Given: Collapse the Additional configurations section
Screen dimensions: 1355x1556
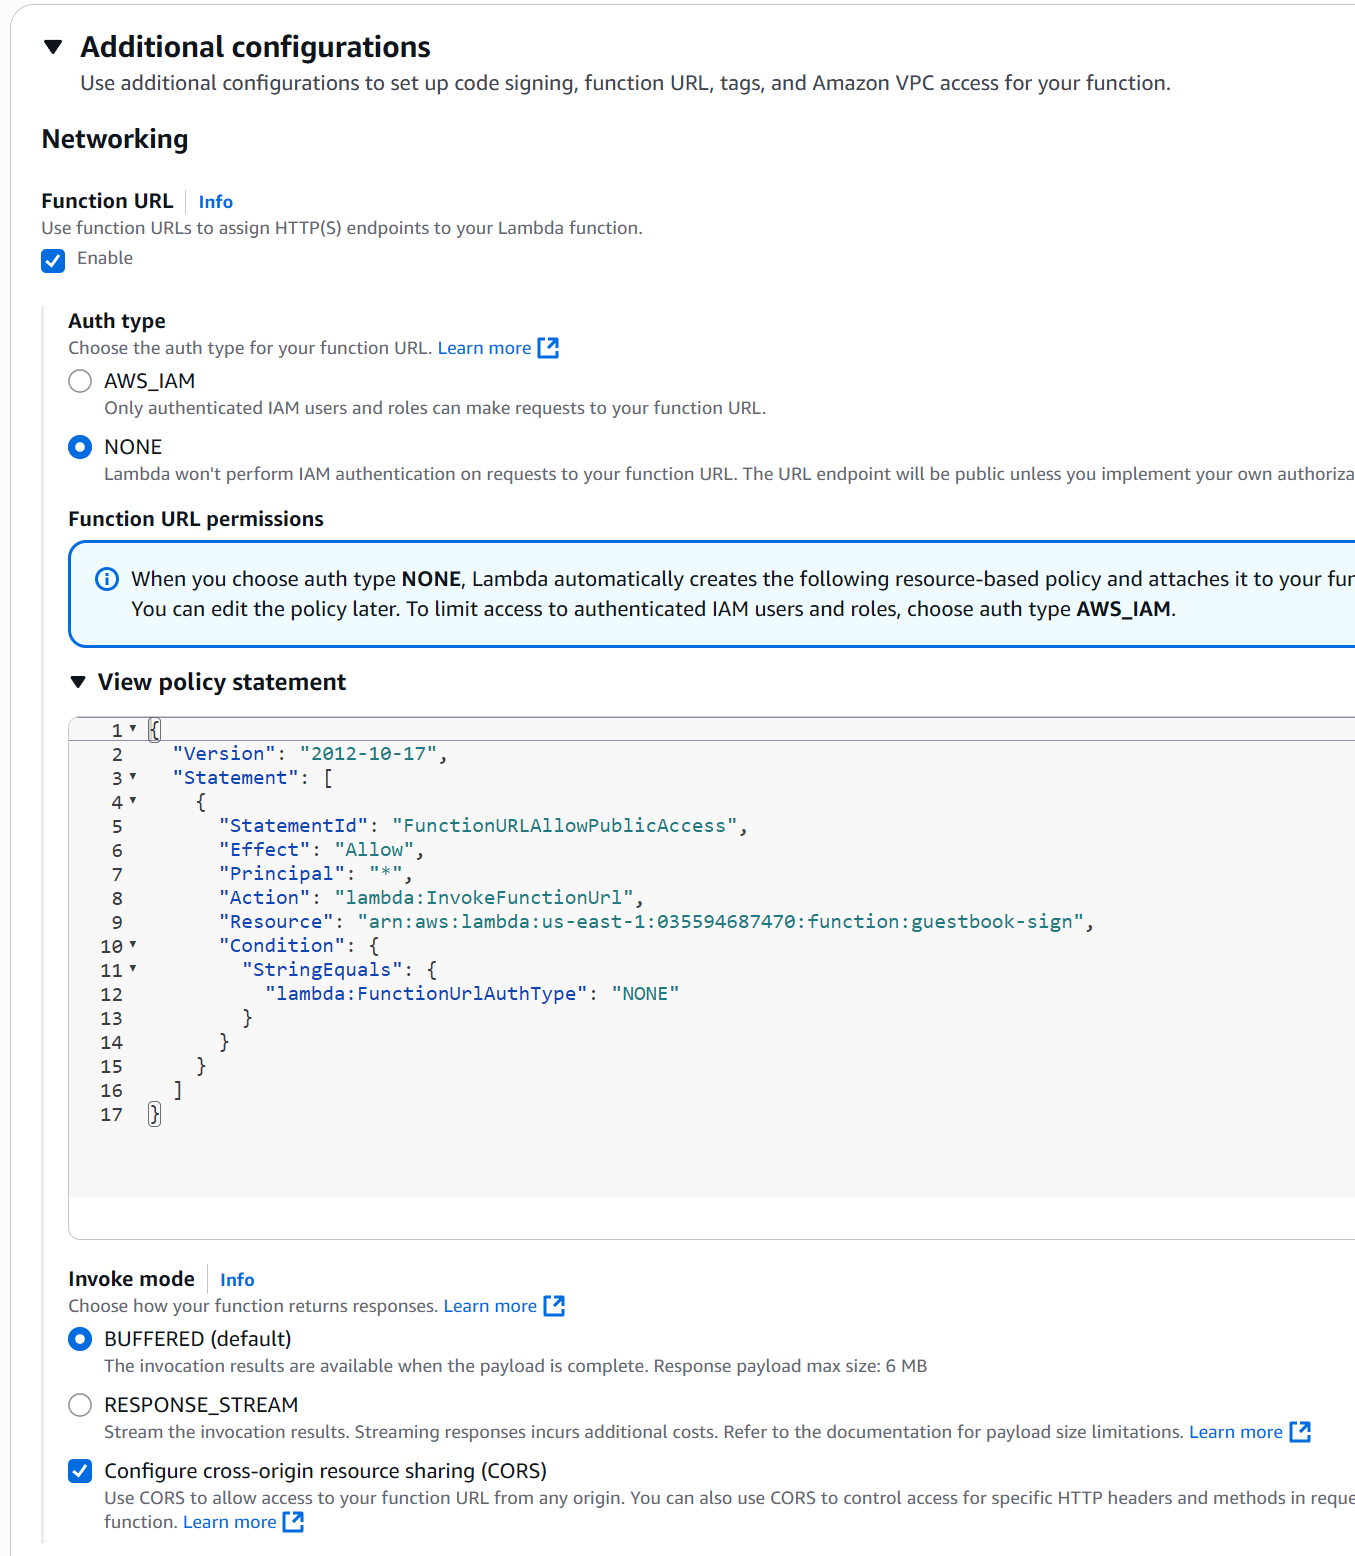Looking at the screenshot, I should pyautogui.click(x=54, y=47).
